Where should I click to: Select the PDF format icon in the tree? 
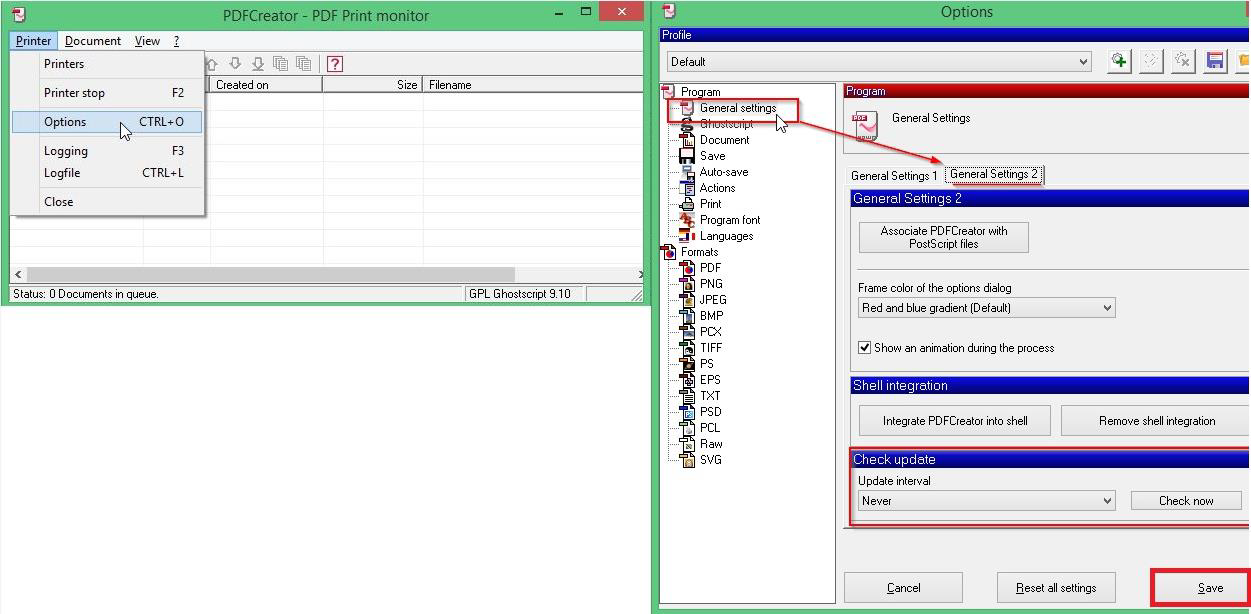(687, 268)
